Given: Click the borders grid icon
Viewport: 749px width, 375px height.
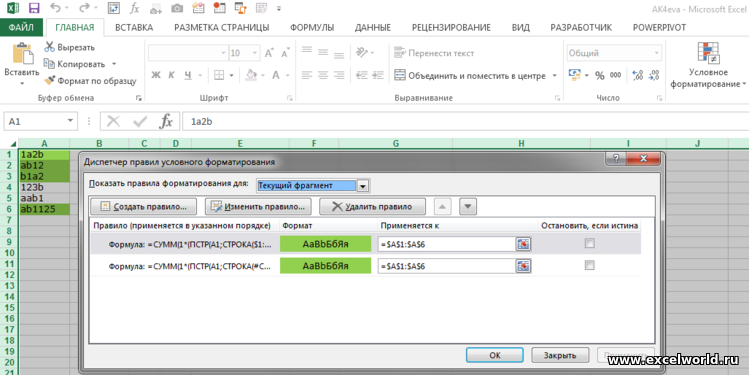Looking at the screenshot, I should coord(219,75).
